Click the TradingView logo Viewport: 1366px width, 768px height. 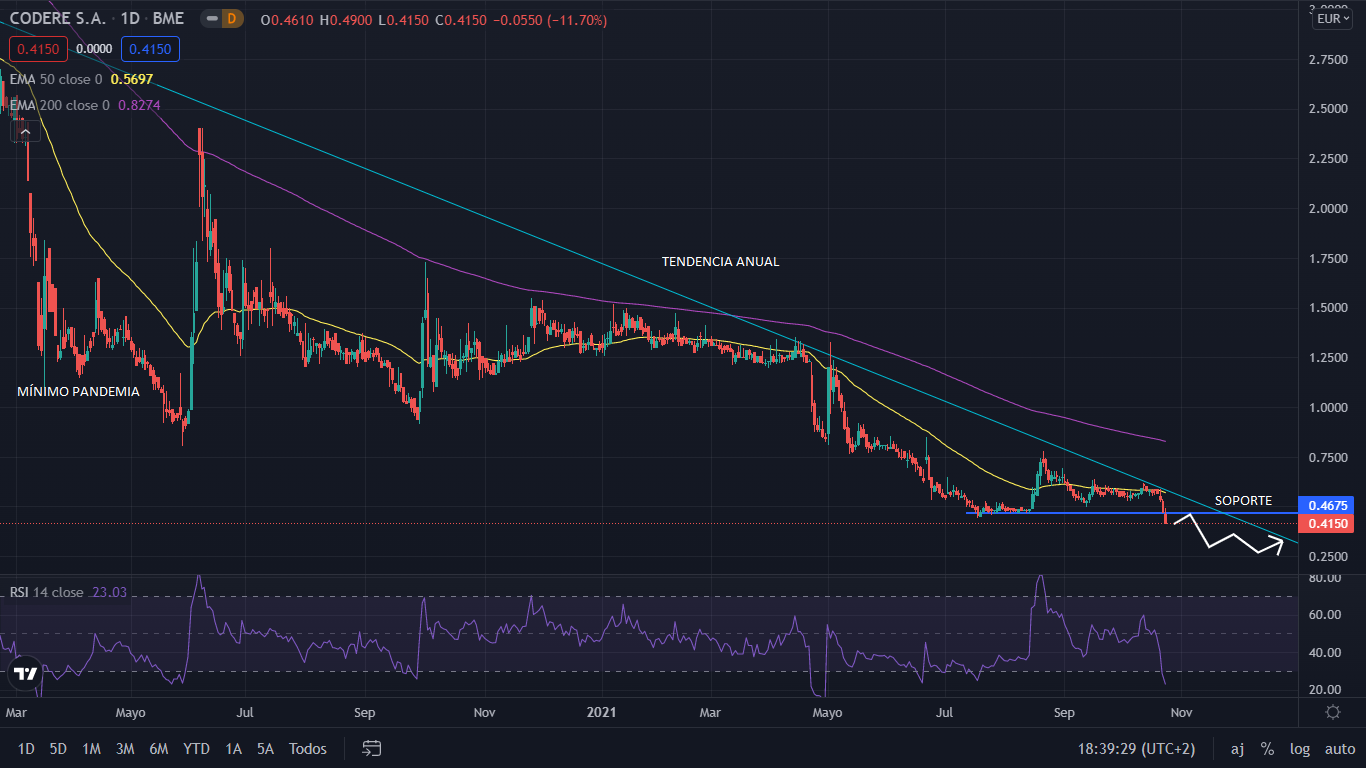[26, 674]
